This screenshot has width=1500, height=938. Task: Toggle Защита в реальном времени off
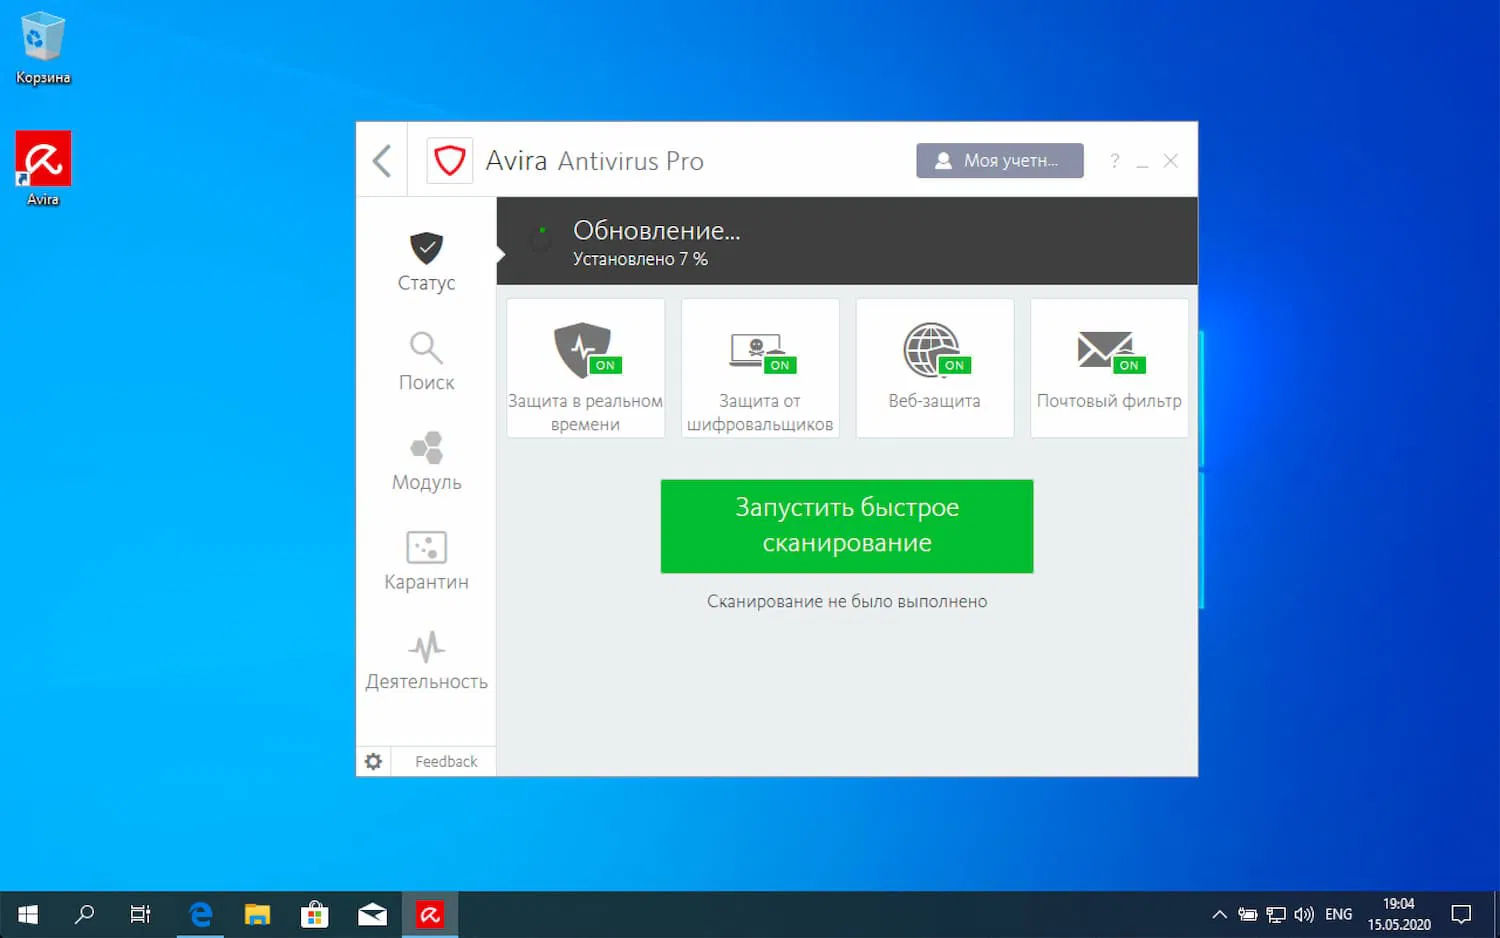(x=605, y=365)
